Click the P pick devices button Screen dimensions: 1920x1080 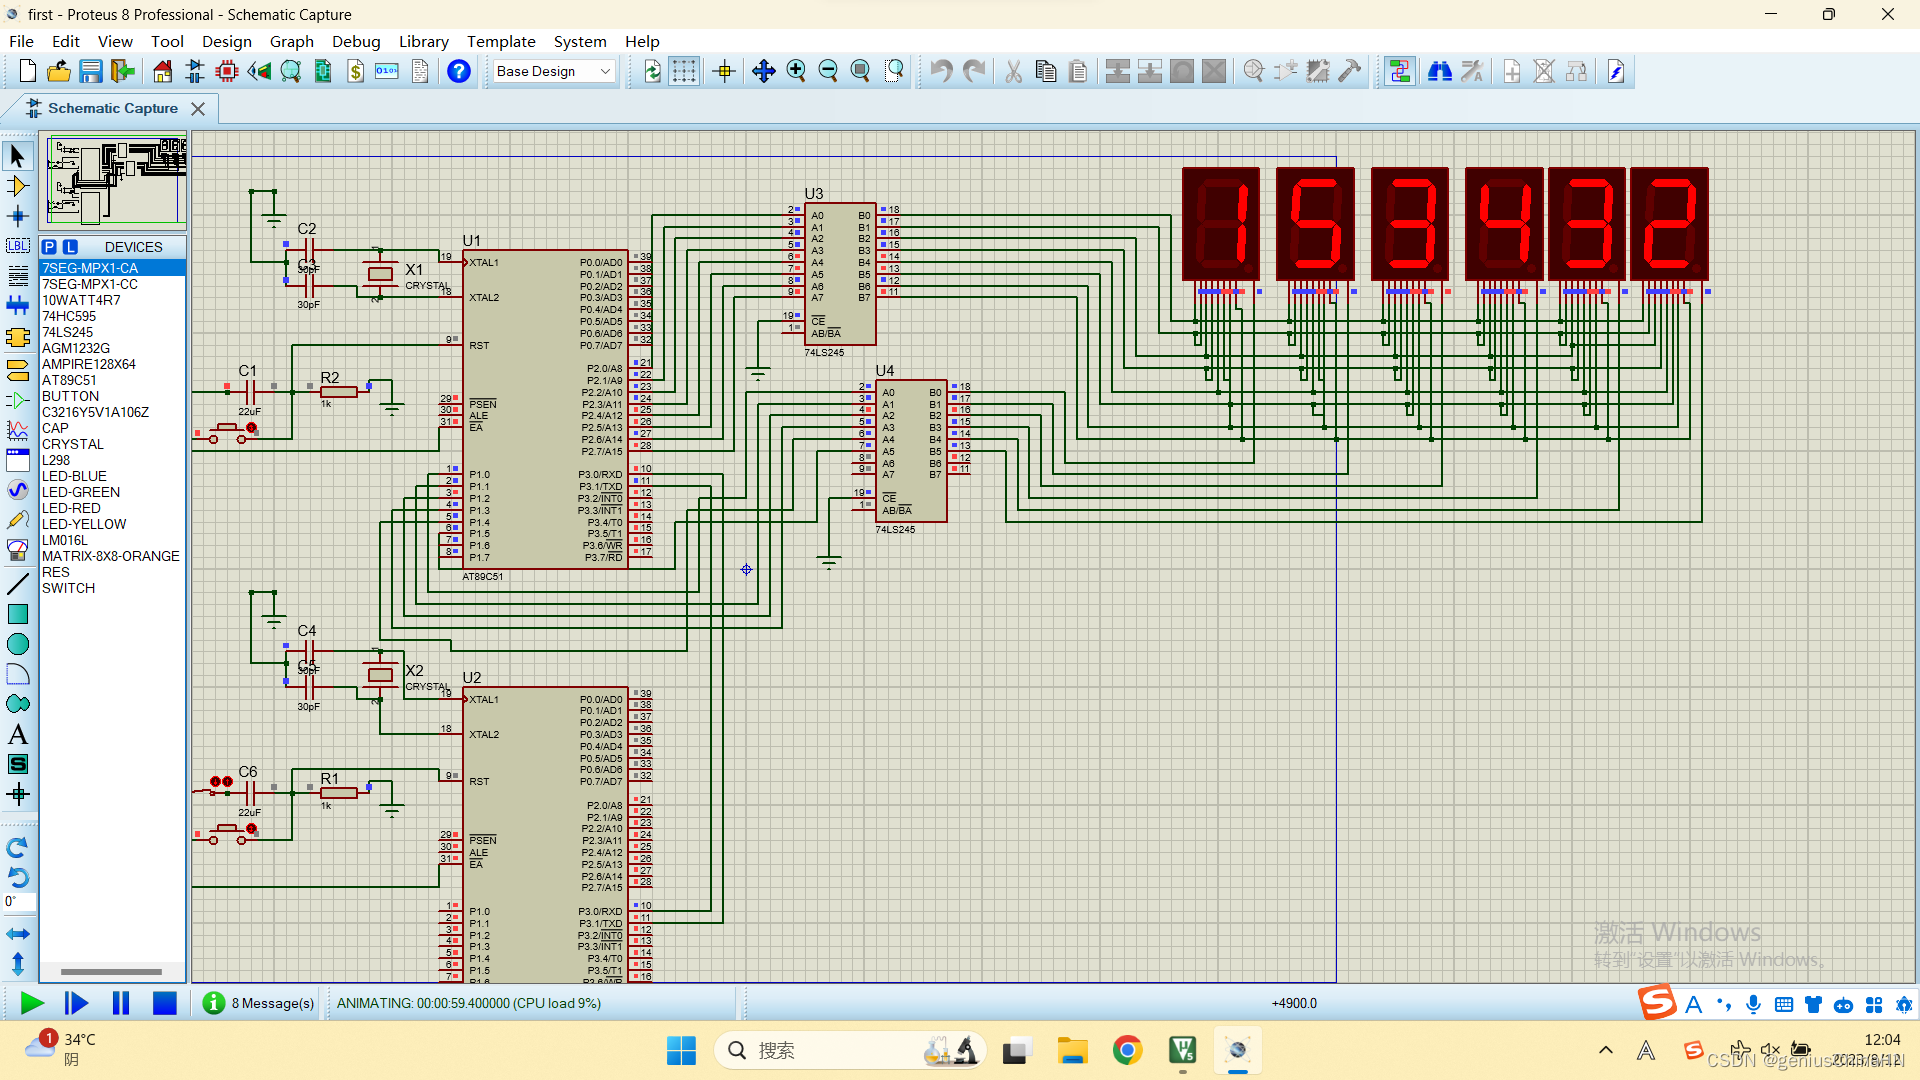click(x=49, y=247)
